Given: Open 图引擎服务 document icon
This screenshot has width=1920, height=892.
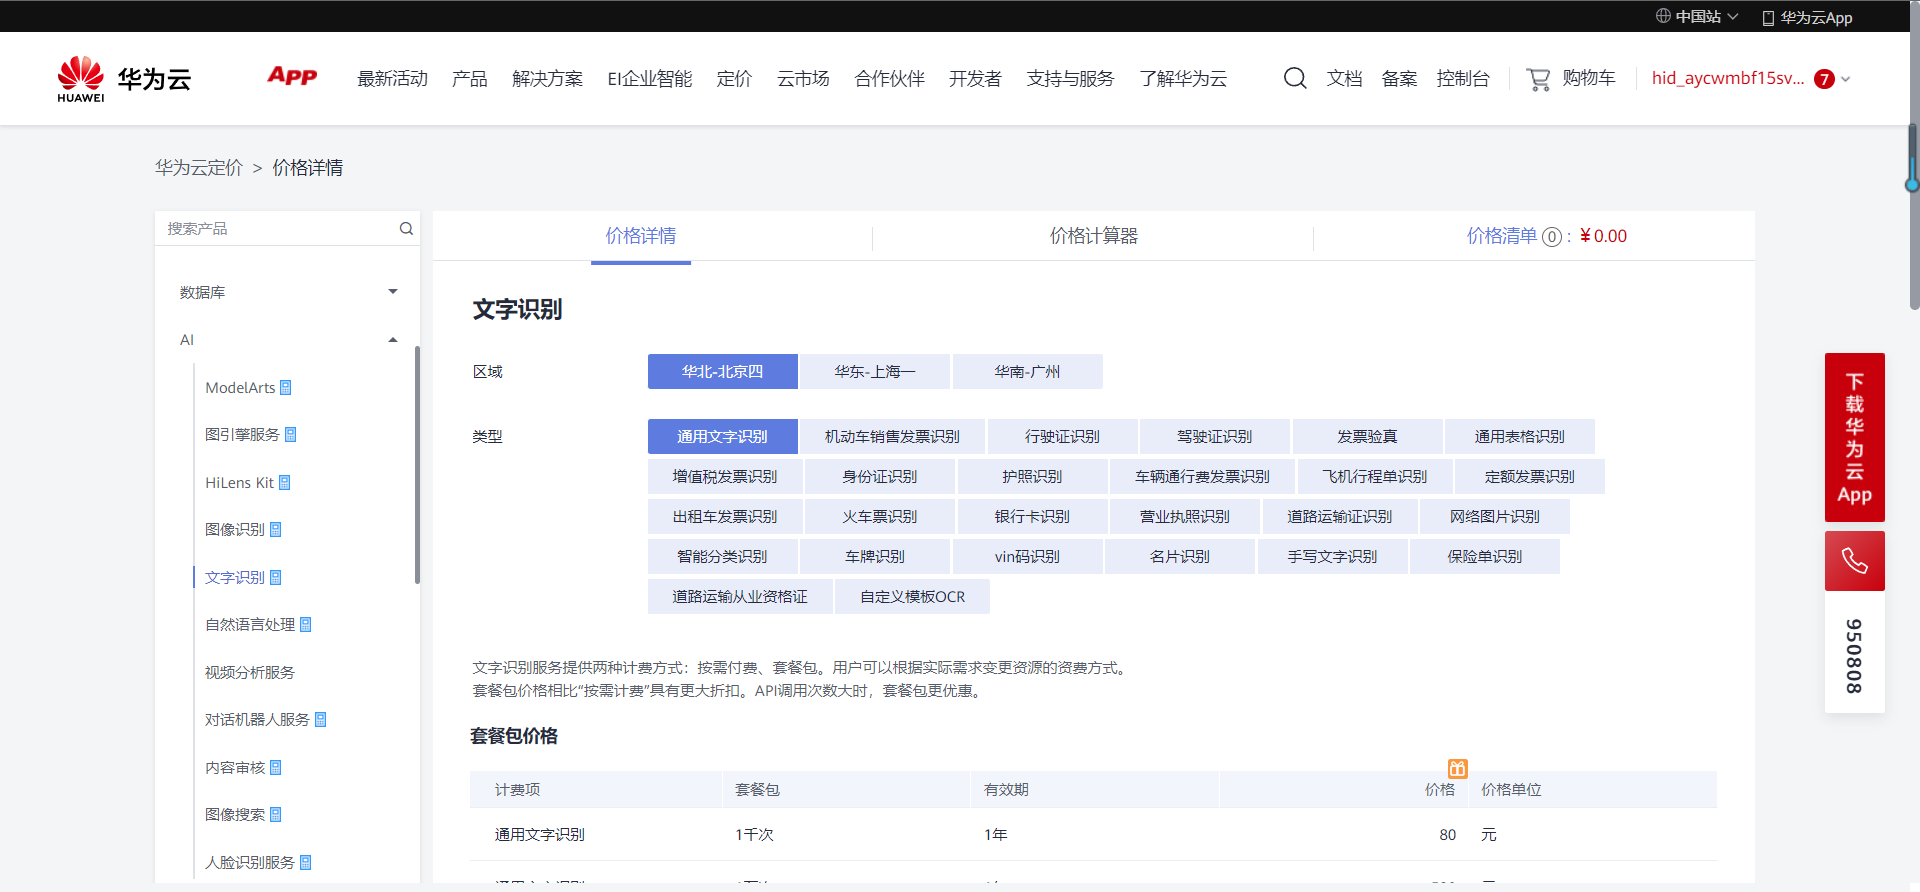Looking at the screenshot, I should click(291, 434).
